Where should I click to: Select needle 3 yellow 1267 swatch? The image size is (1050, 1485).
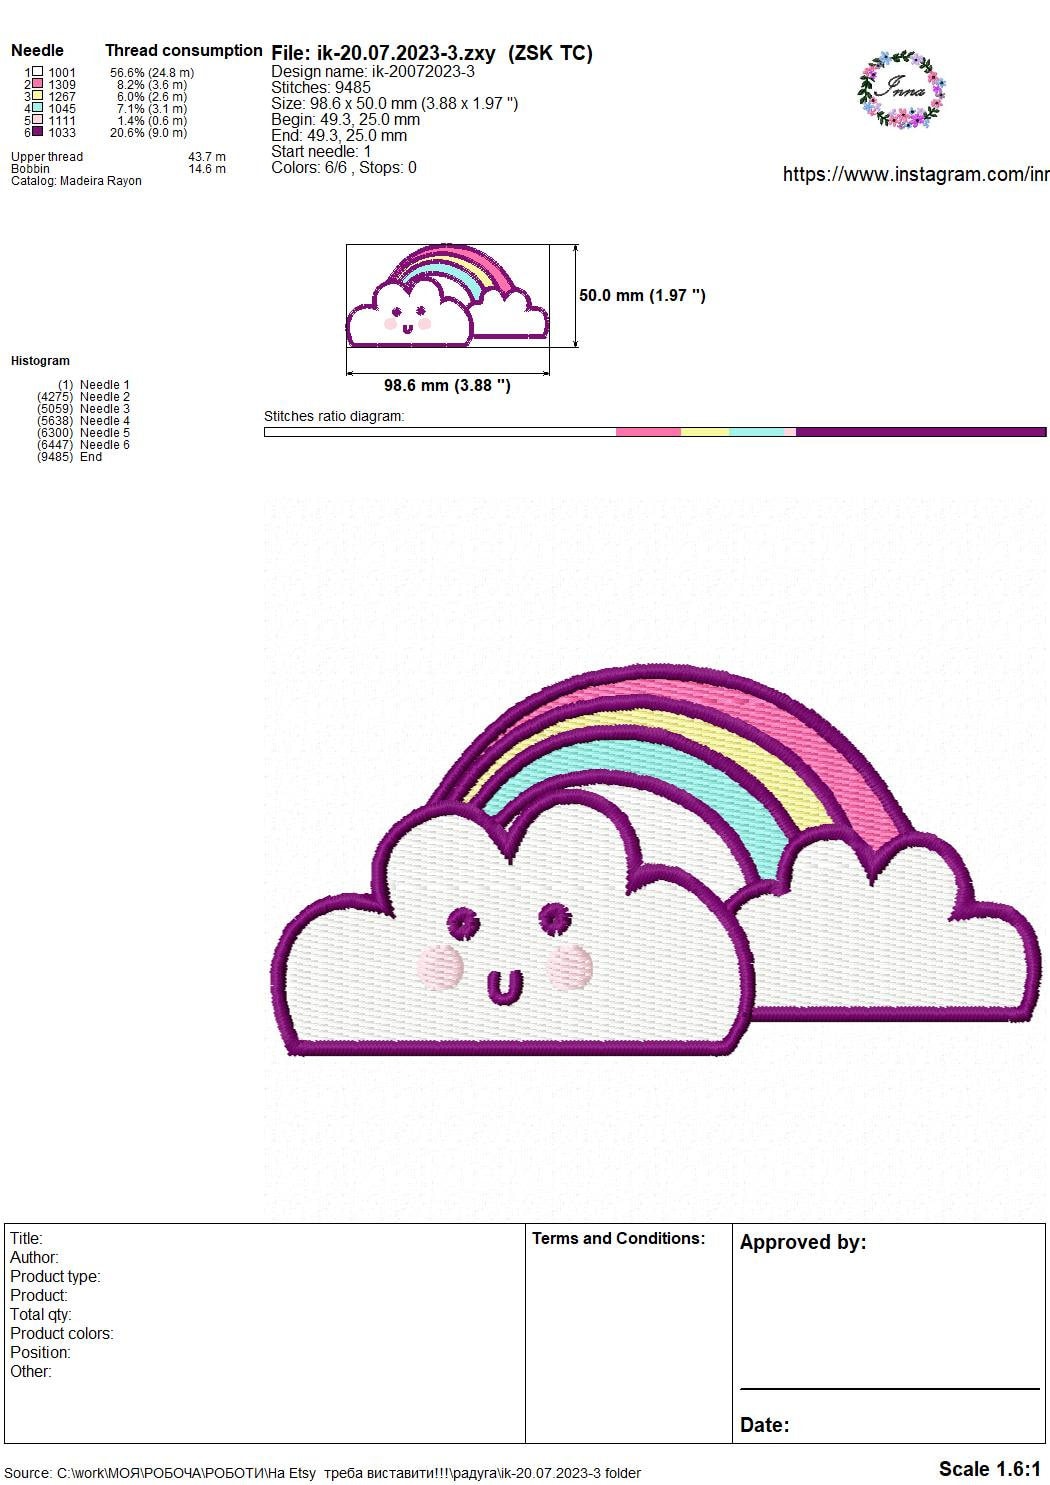36,97
